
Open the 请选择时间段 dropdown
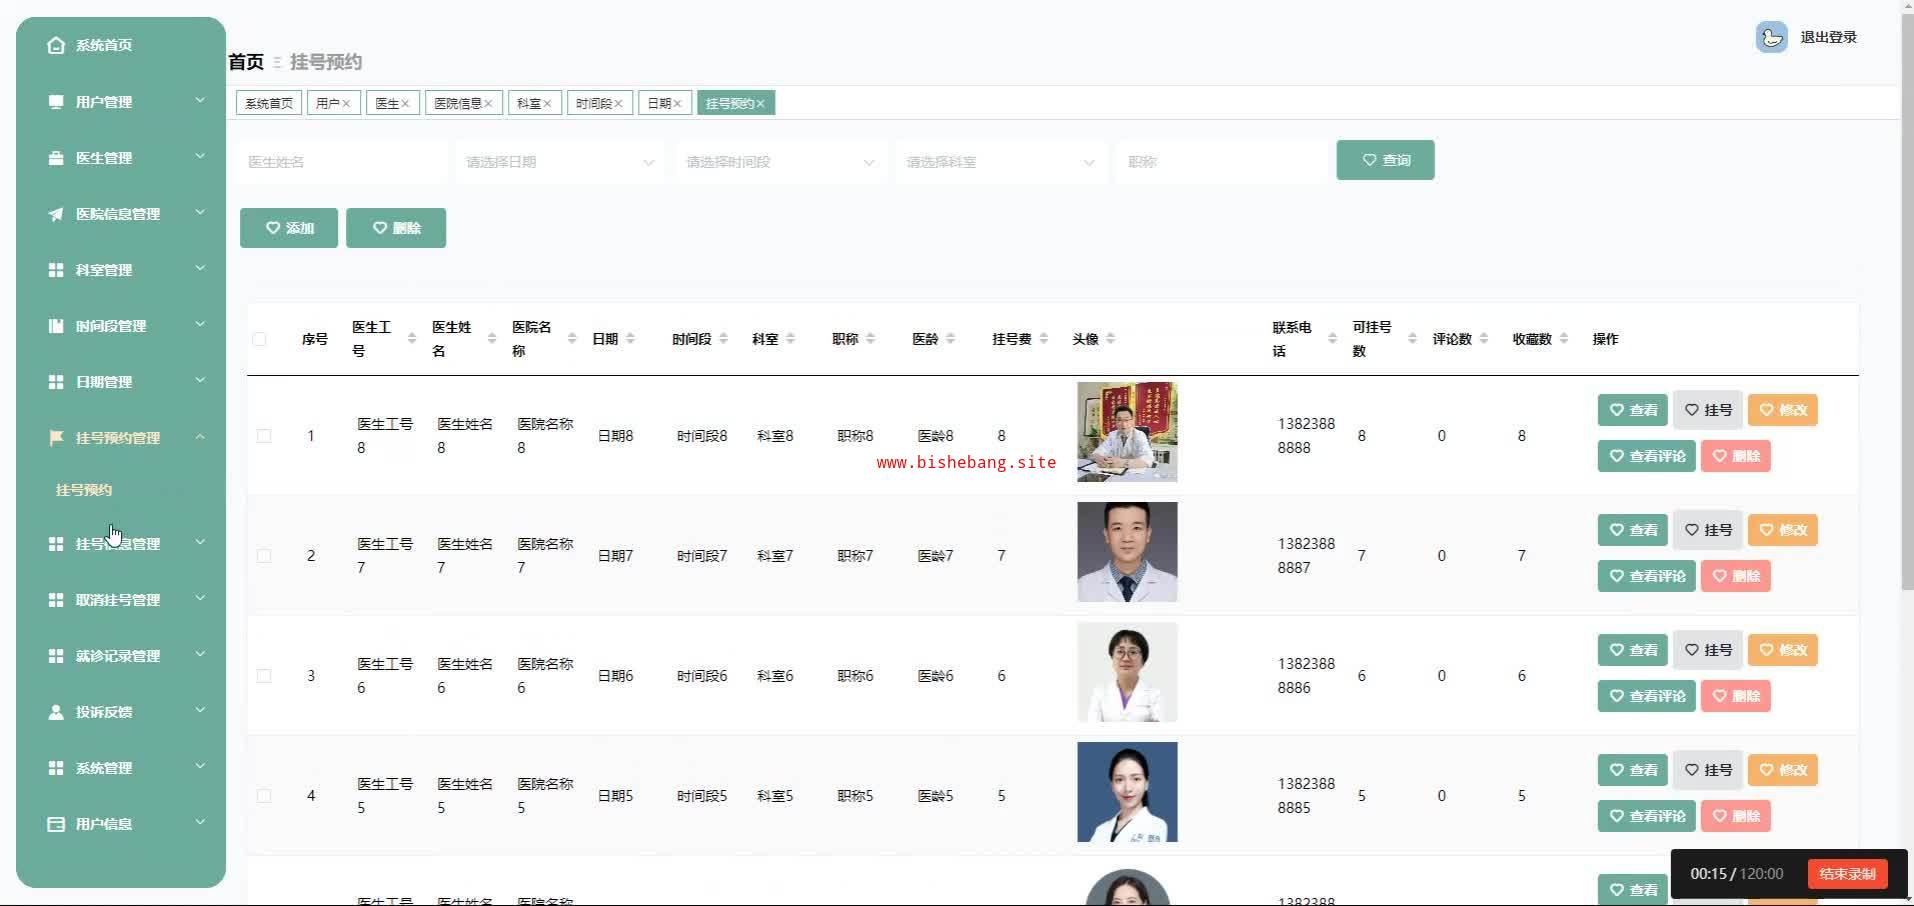tap(781, 162)
